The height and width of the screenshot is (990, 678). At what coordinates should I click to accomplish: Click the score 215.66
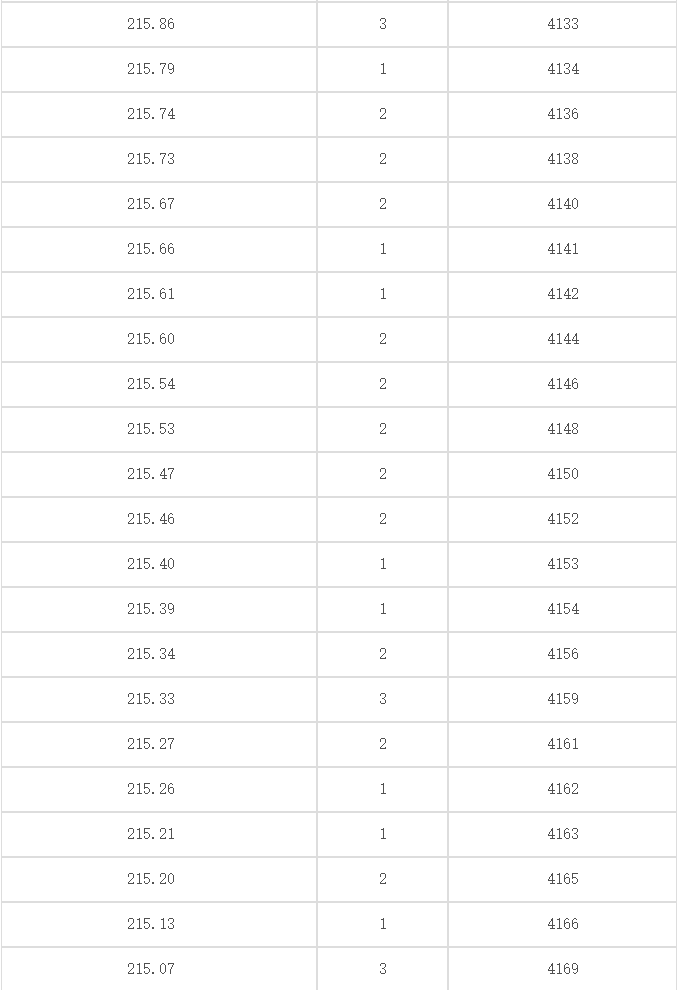tap(151, 249)
